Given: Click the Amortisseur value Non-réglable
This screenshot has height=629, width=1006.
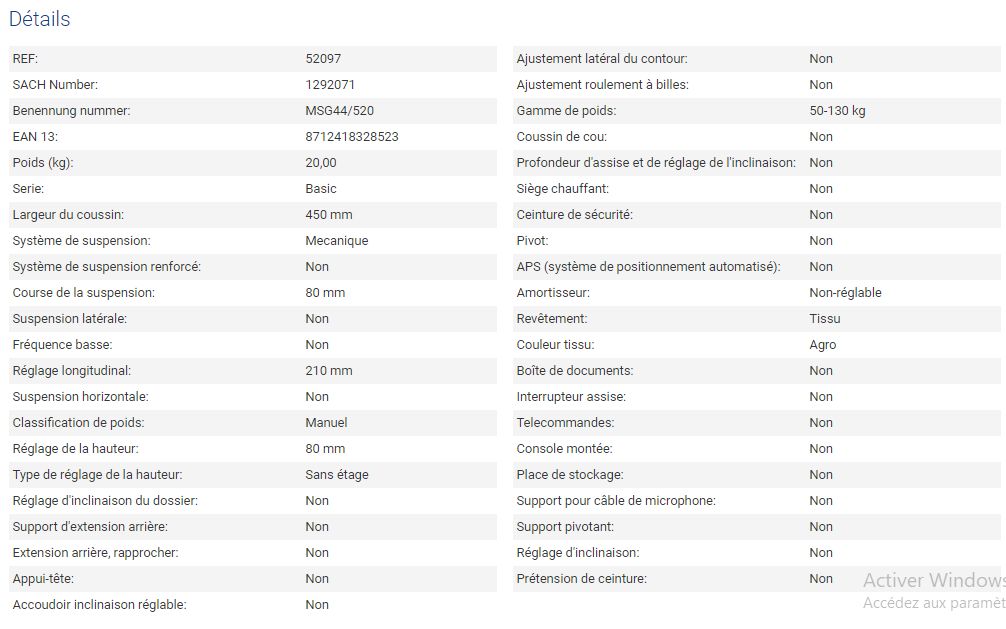Looking at the screenshot, I should (x=845, y=293).
